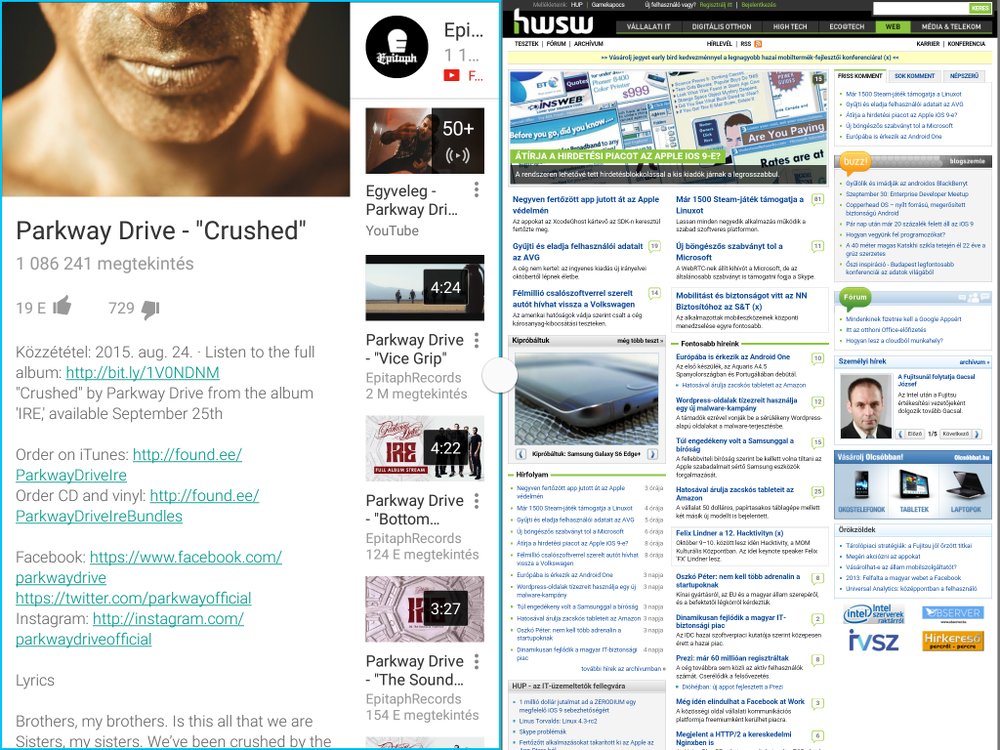Click the Karrier link

click(x=928, y=44)
